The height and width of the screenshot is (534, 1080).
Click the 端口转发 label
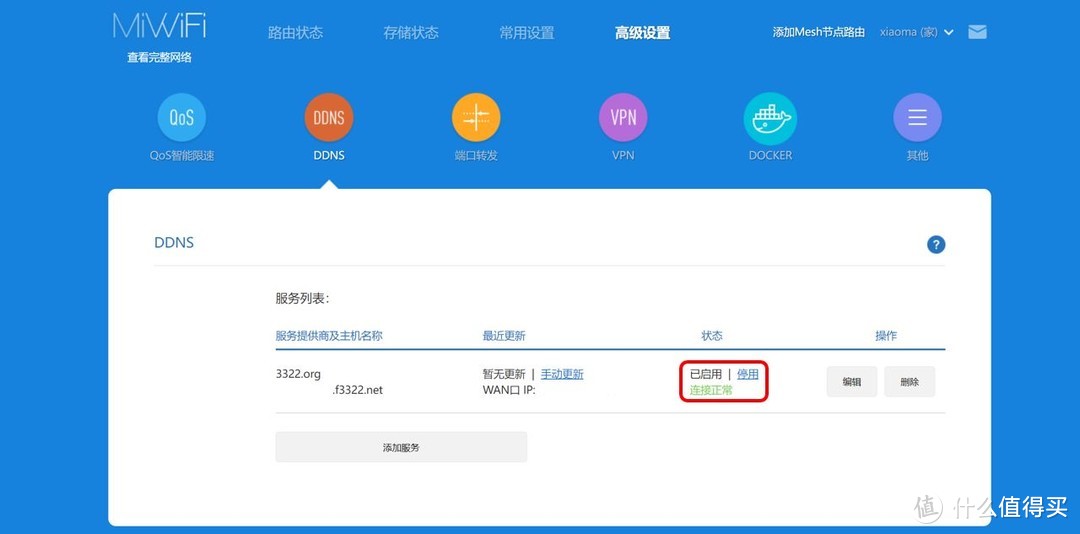[x=476, y=156]
